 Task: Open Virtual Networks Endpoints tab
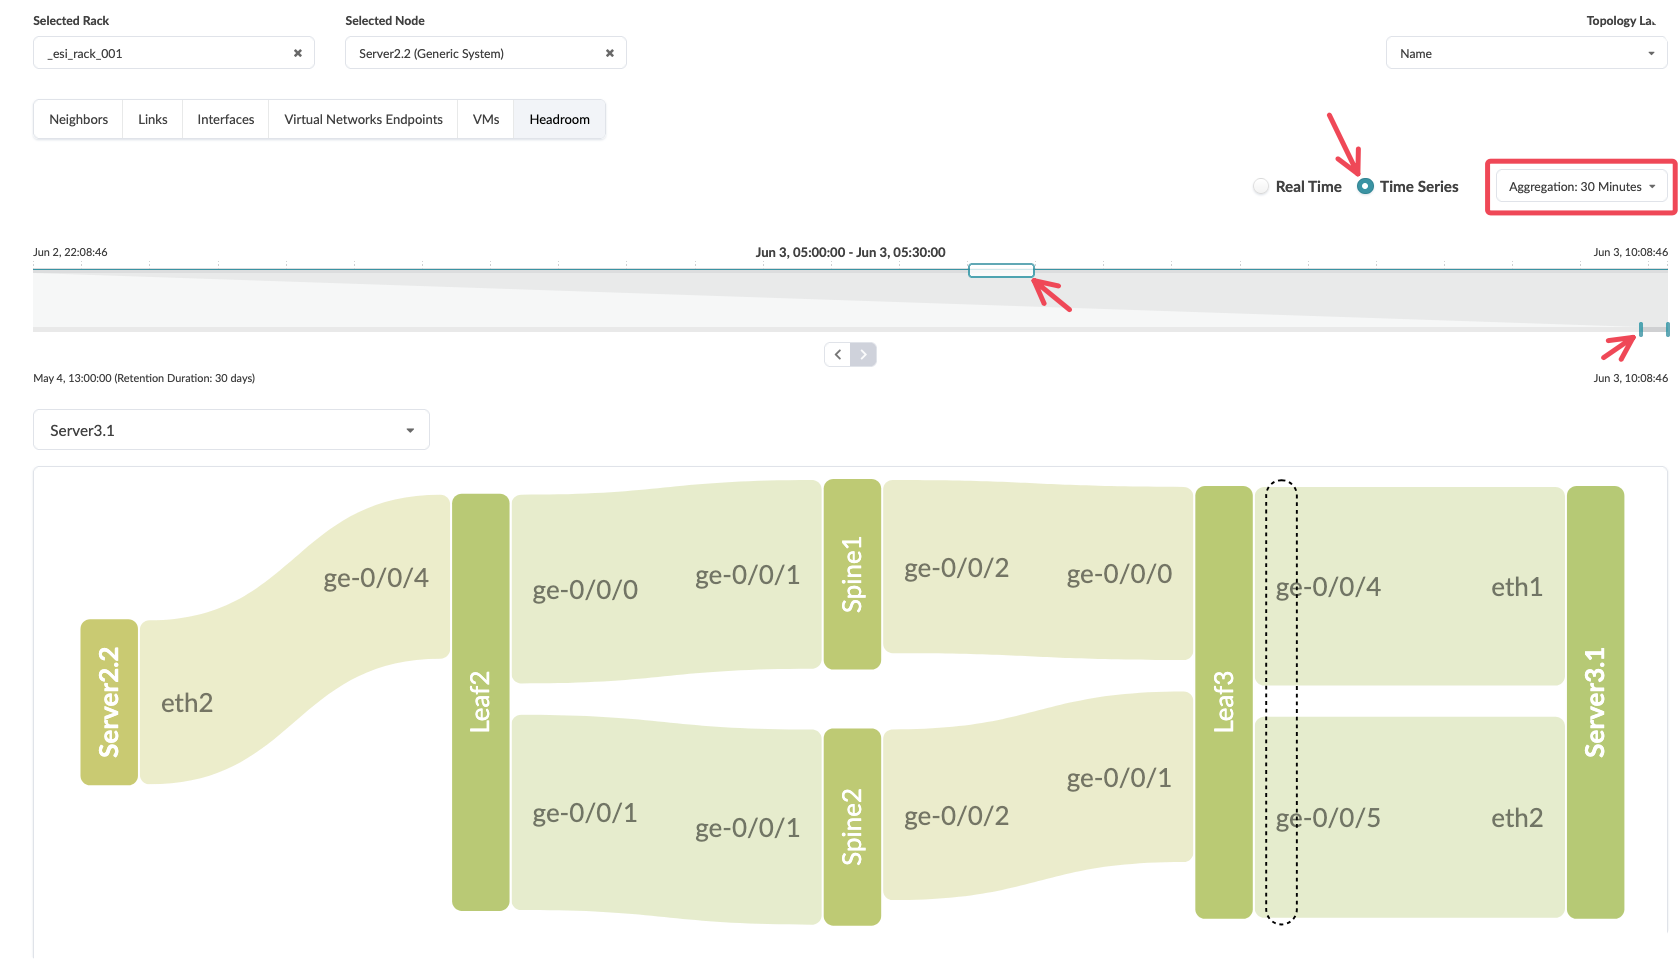(363, 119)
